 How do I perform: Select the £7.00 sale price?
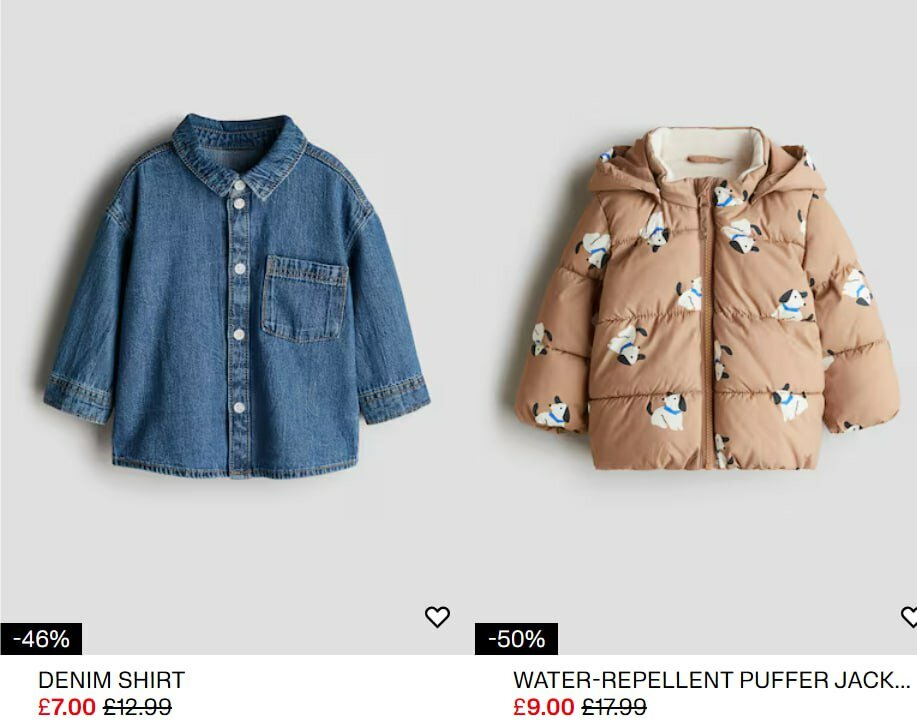point(67,707)
